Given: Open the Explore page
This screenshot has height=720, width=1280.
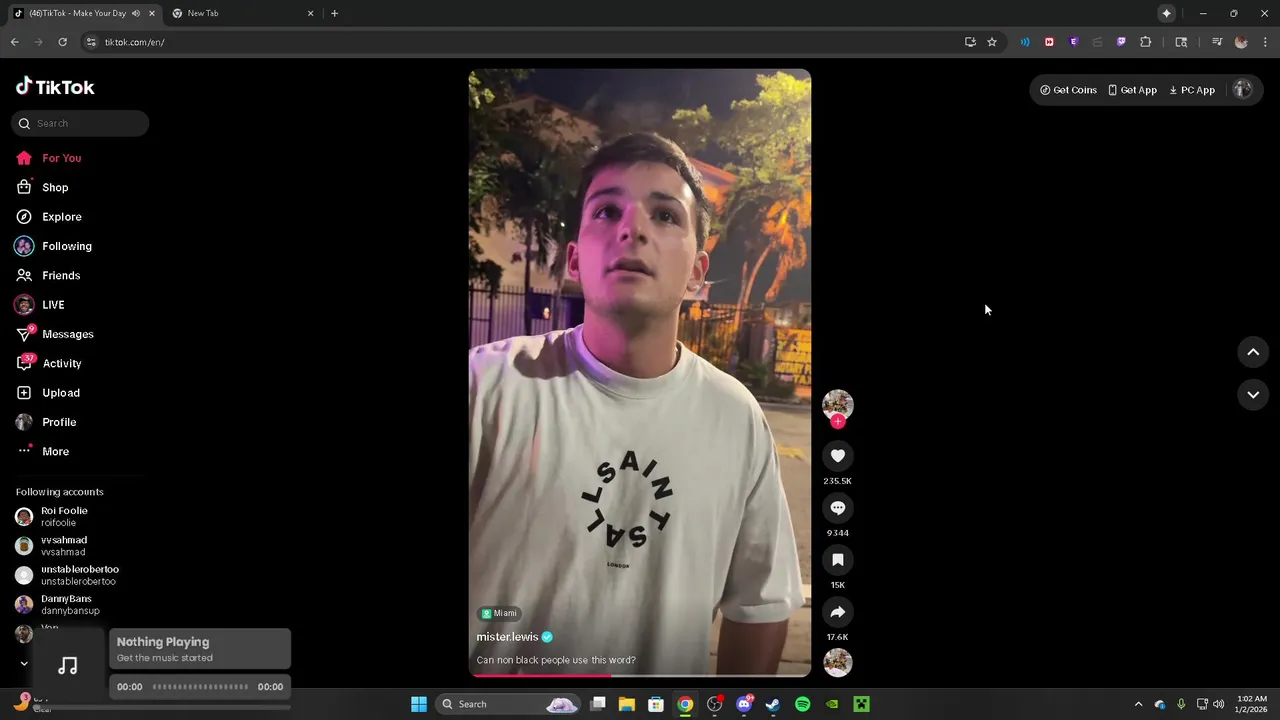Looking at the screenshot, I should (49, 217).
